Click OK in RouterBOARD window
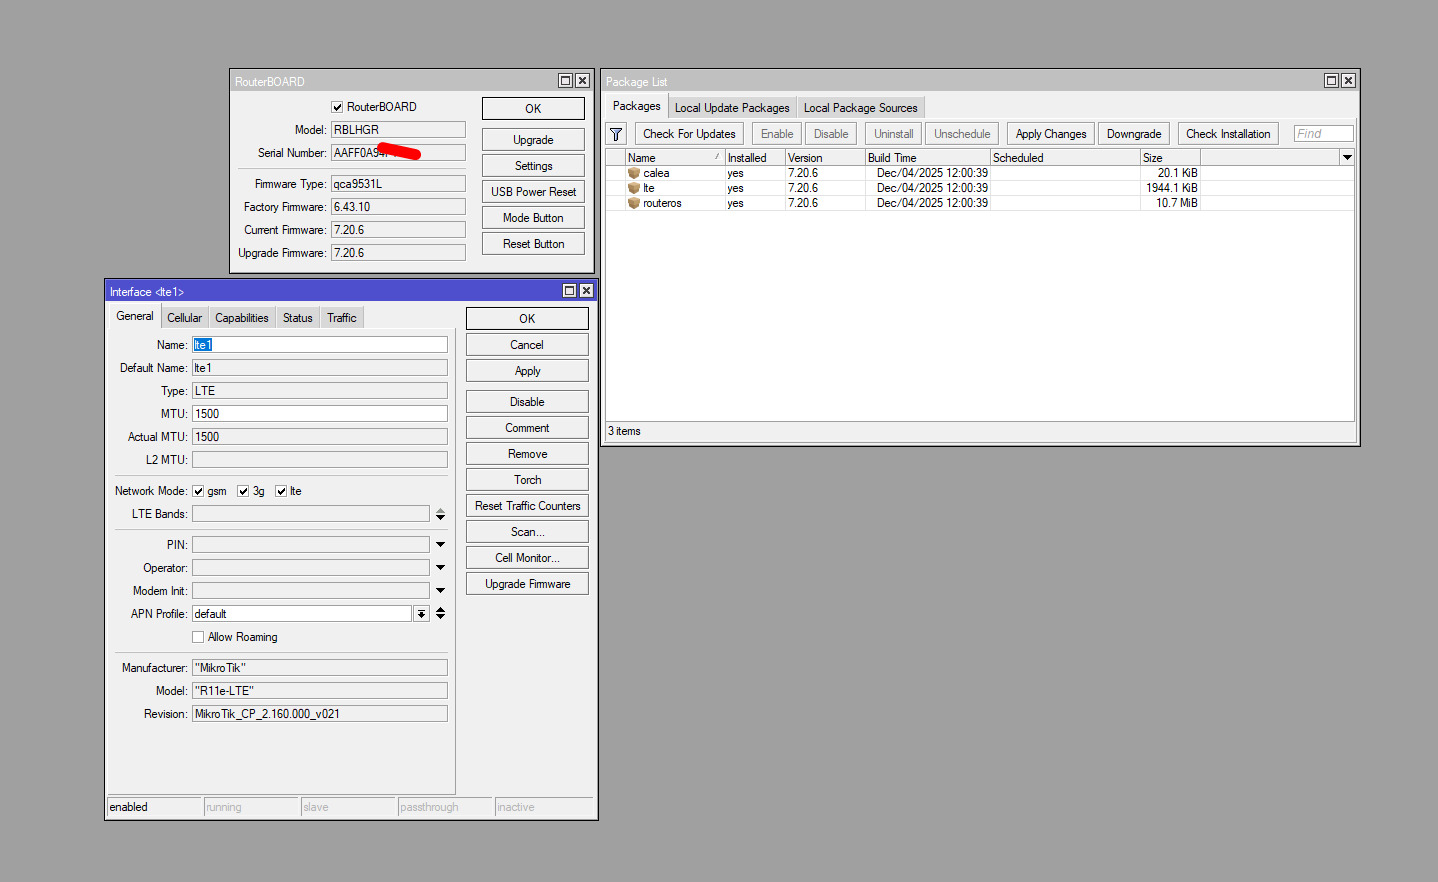This screenshot has width=1438, height=882. 533,109
